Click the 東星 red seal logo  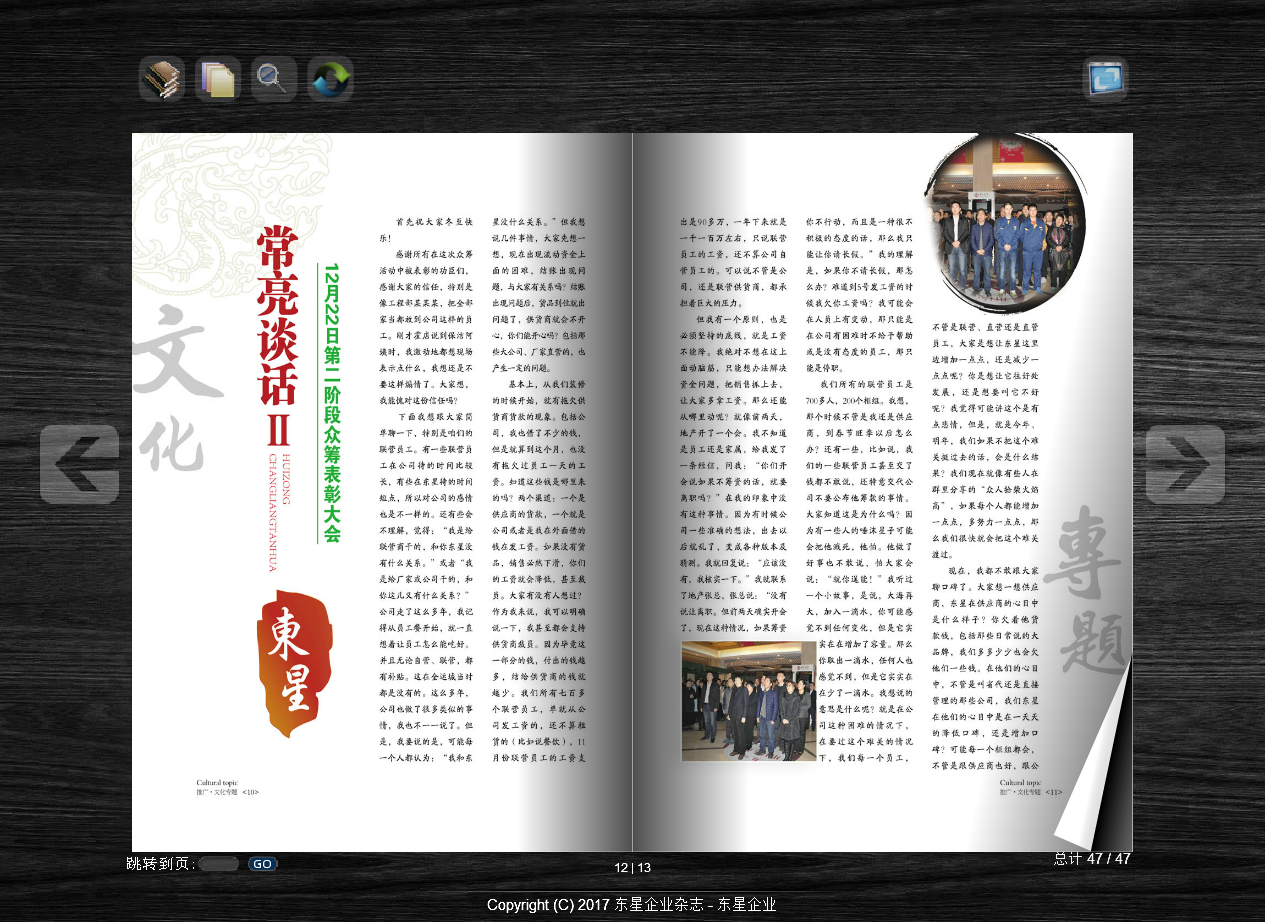[x=293, y=664]
